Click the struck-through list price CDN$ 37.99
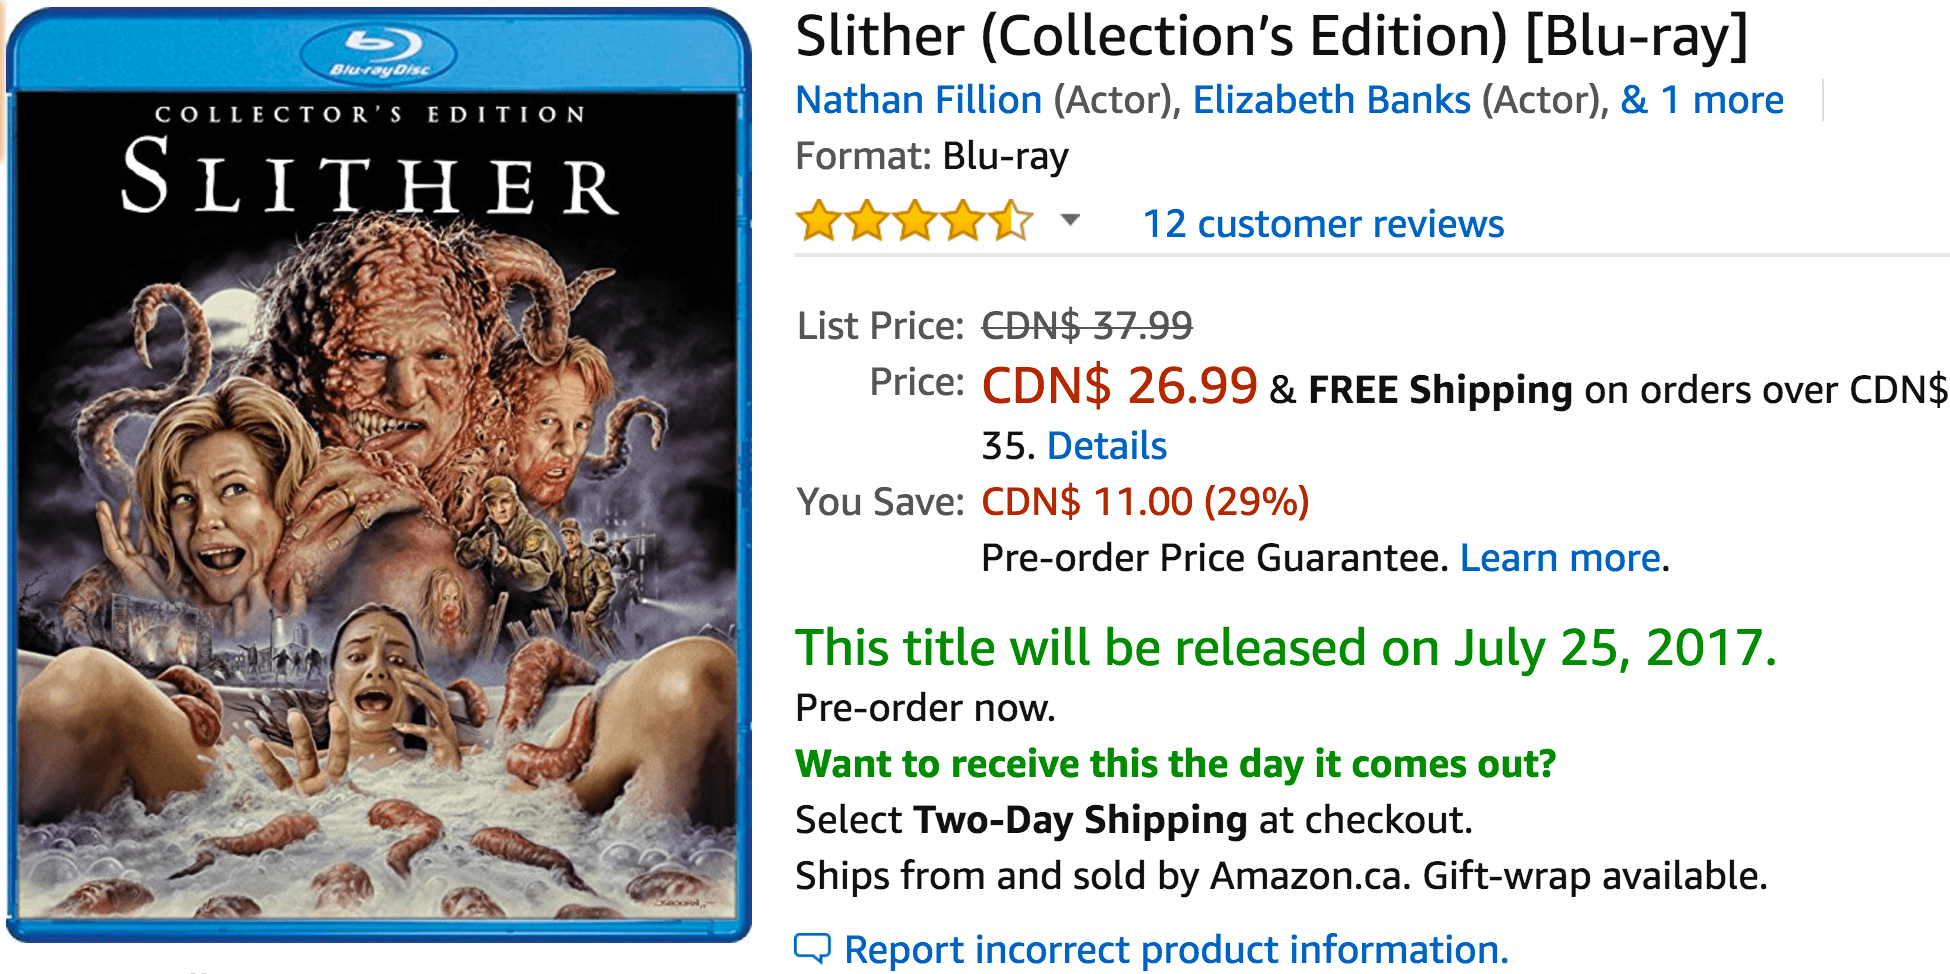1950x974 pixels. pyautogui.click(x=1087, y=326)
